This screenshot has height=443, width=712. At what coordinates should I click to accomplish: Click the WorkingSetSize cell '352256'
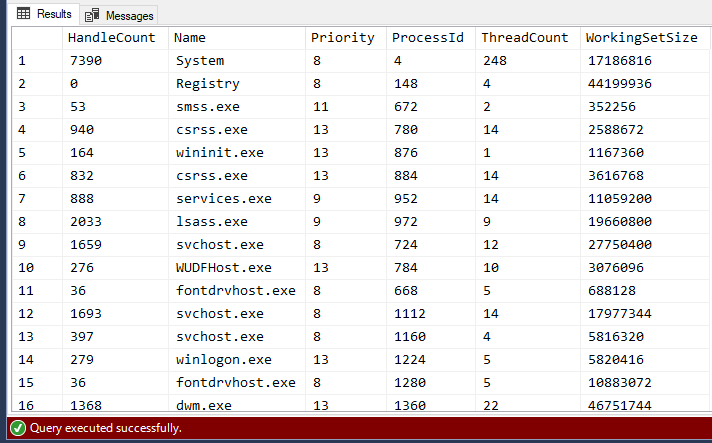(x=645, y=107)
